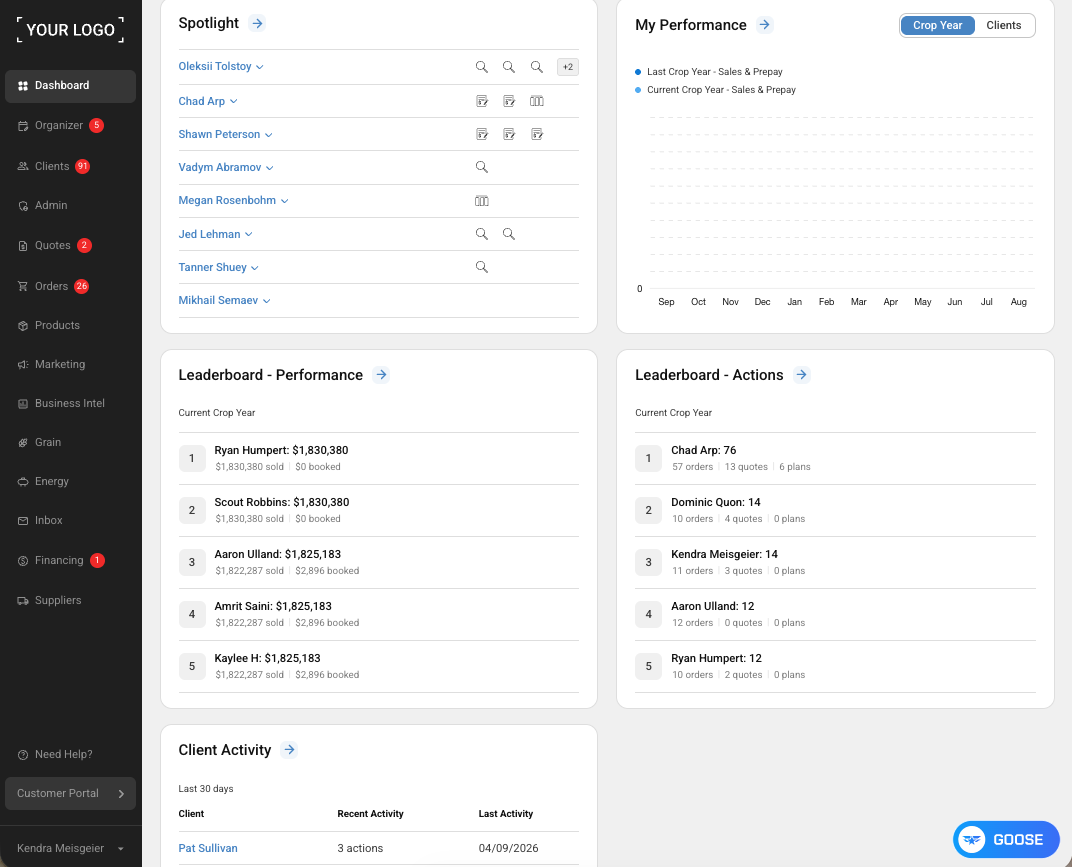Expand Megan Rosenbohm dropdown
This screenshot has width=1072, height=867.
click(233, 200)
